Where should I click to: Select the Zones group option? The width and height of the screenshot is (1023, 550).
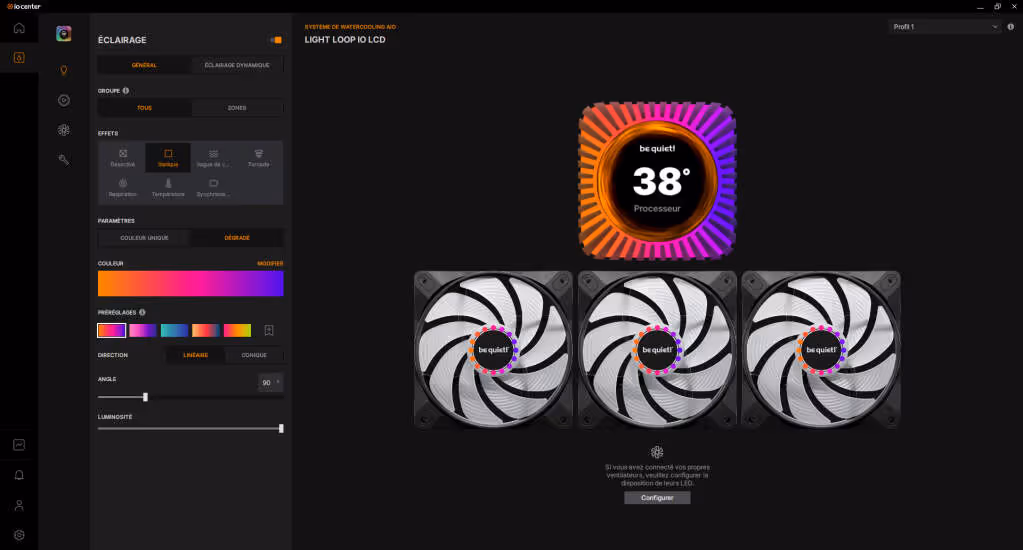click(x=237, y=108)
